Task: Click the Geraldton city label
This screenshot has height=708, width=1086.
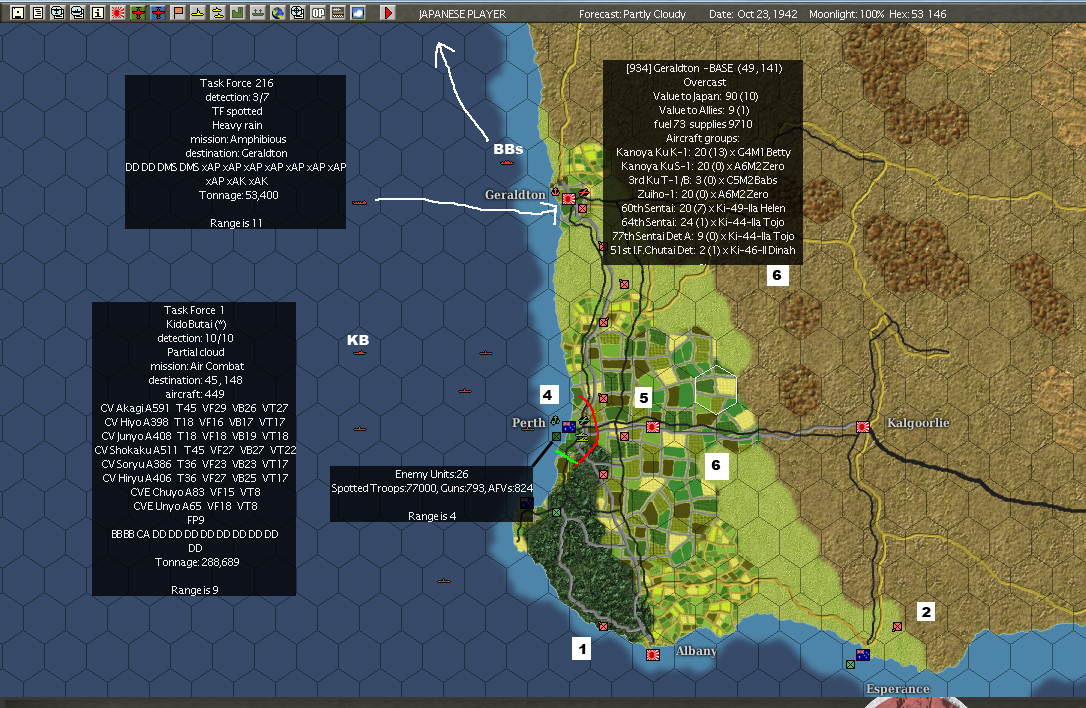Action: click(x=515, y=195)
